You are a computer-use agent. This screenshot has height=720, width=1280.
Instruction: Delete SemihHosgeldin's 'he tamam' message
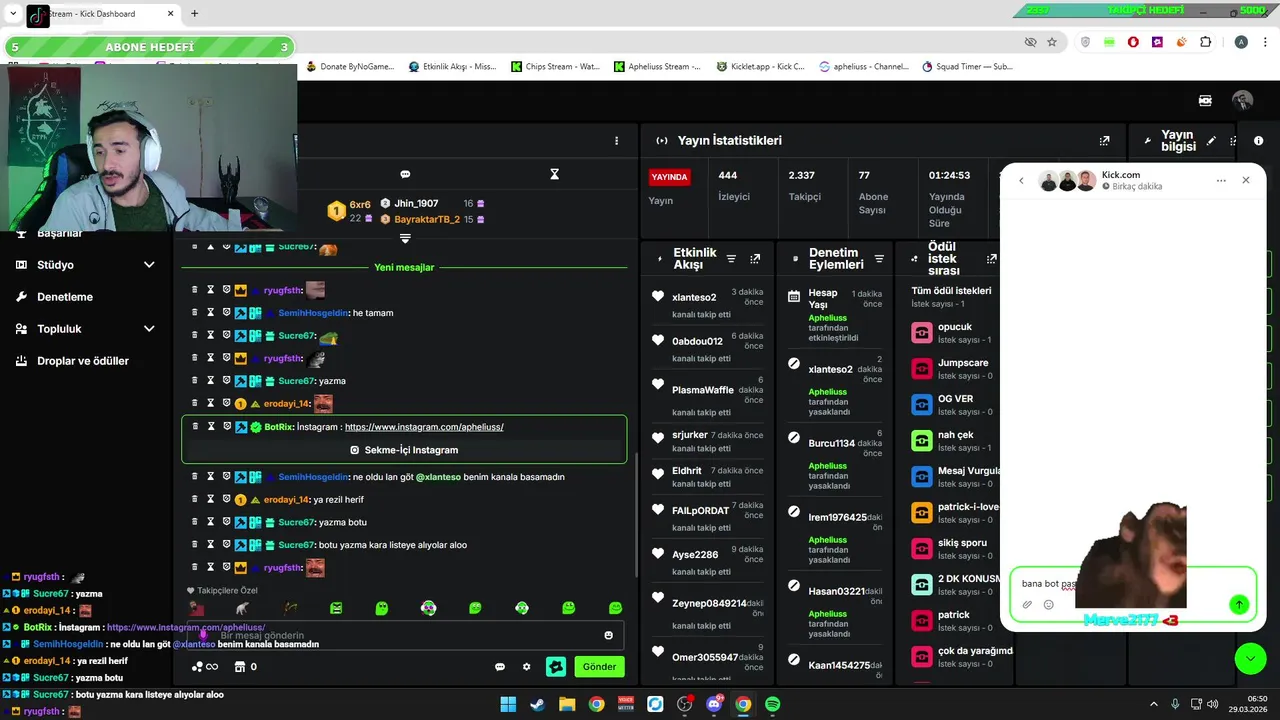[x=195, y=313]
